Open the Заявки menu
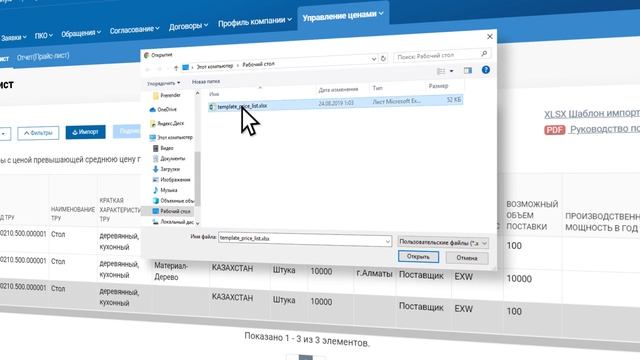The image size is (640, 360). (x=13, y=38)
